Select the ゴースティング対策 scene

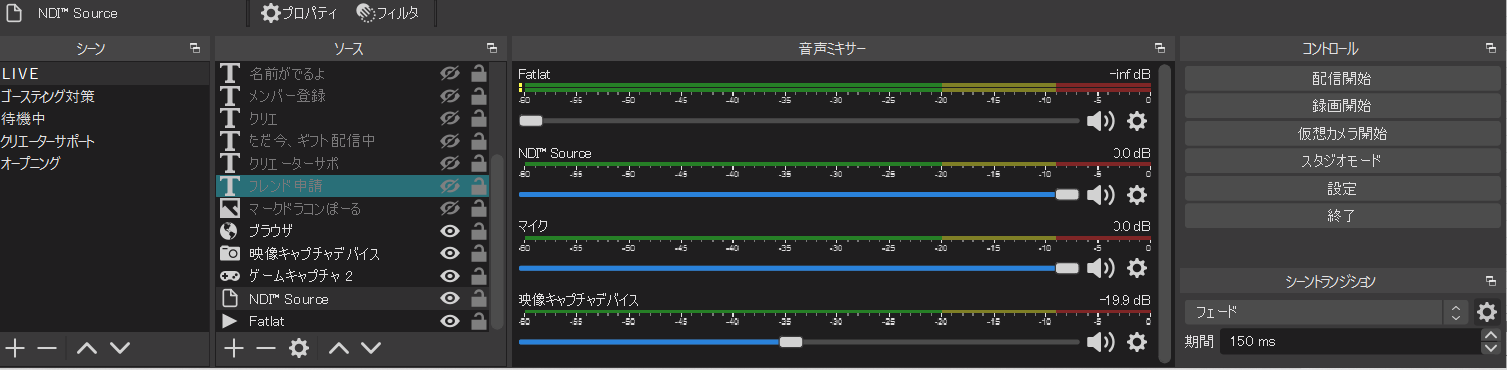pyautogui.click(x=105, y=96)
